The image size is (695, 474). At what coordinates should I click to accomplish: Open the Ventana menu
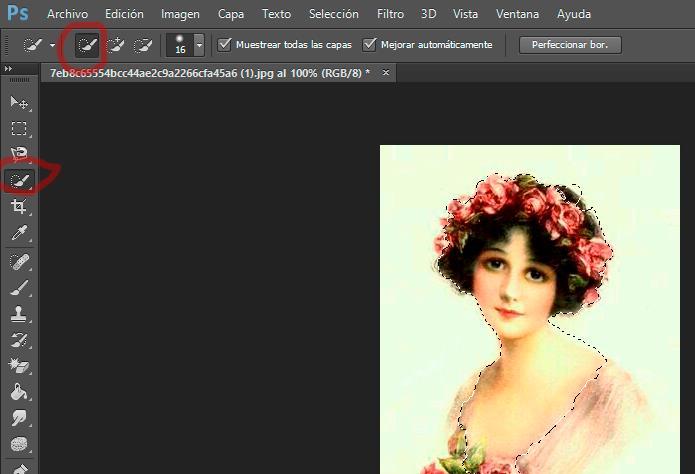517,14
